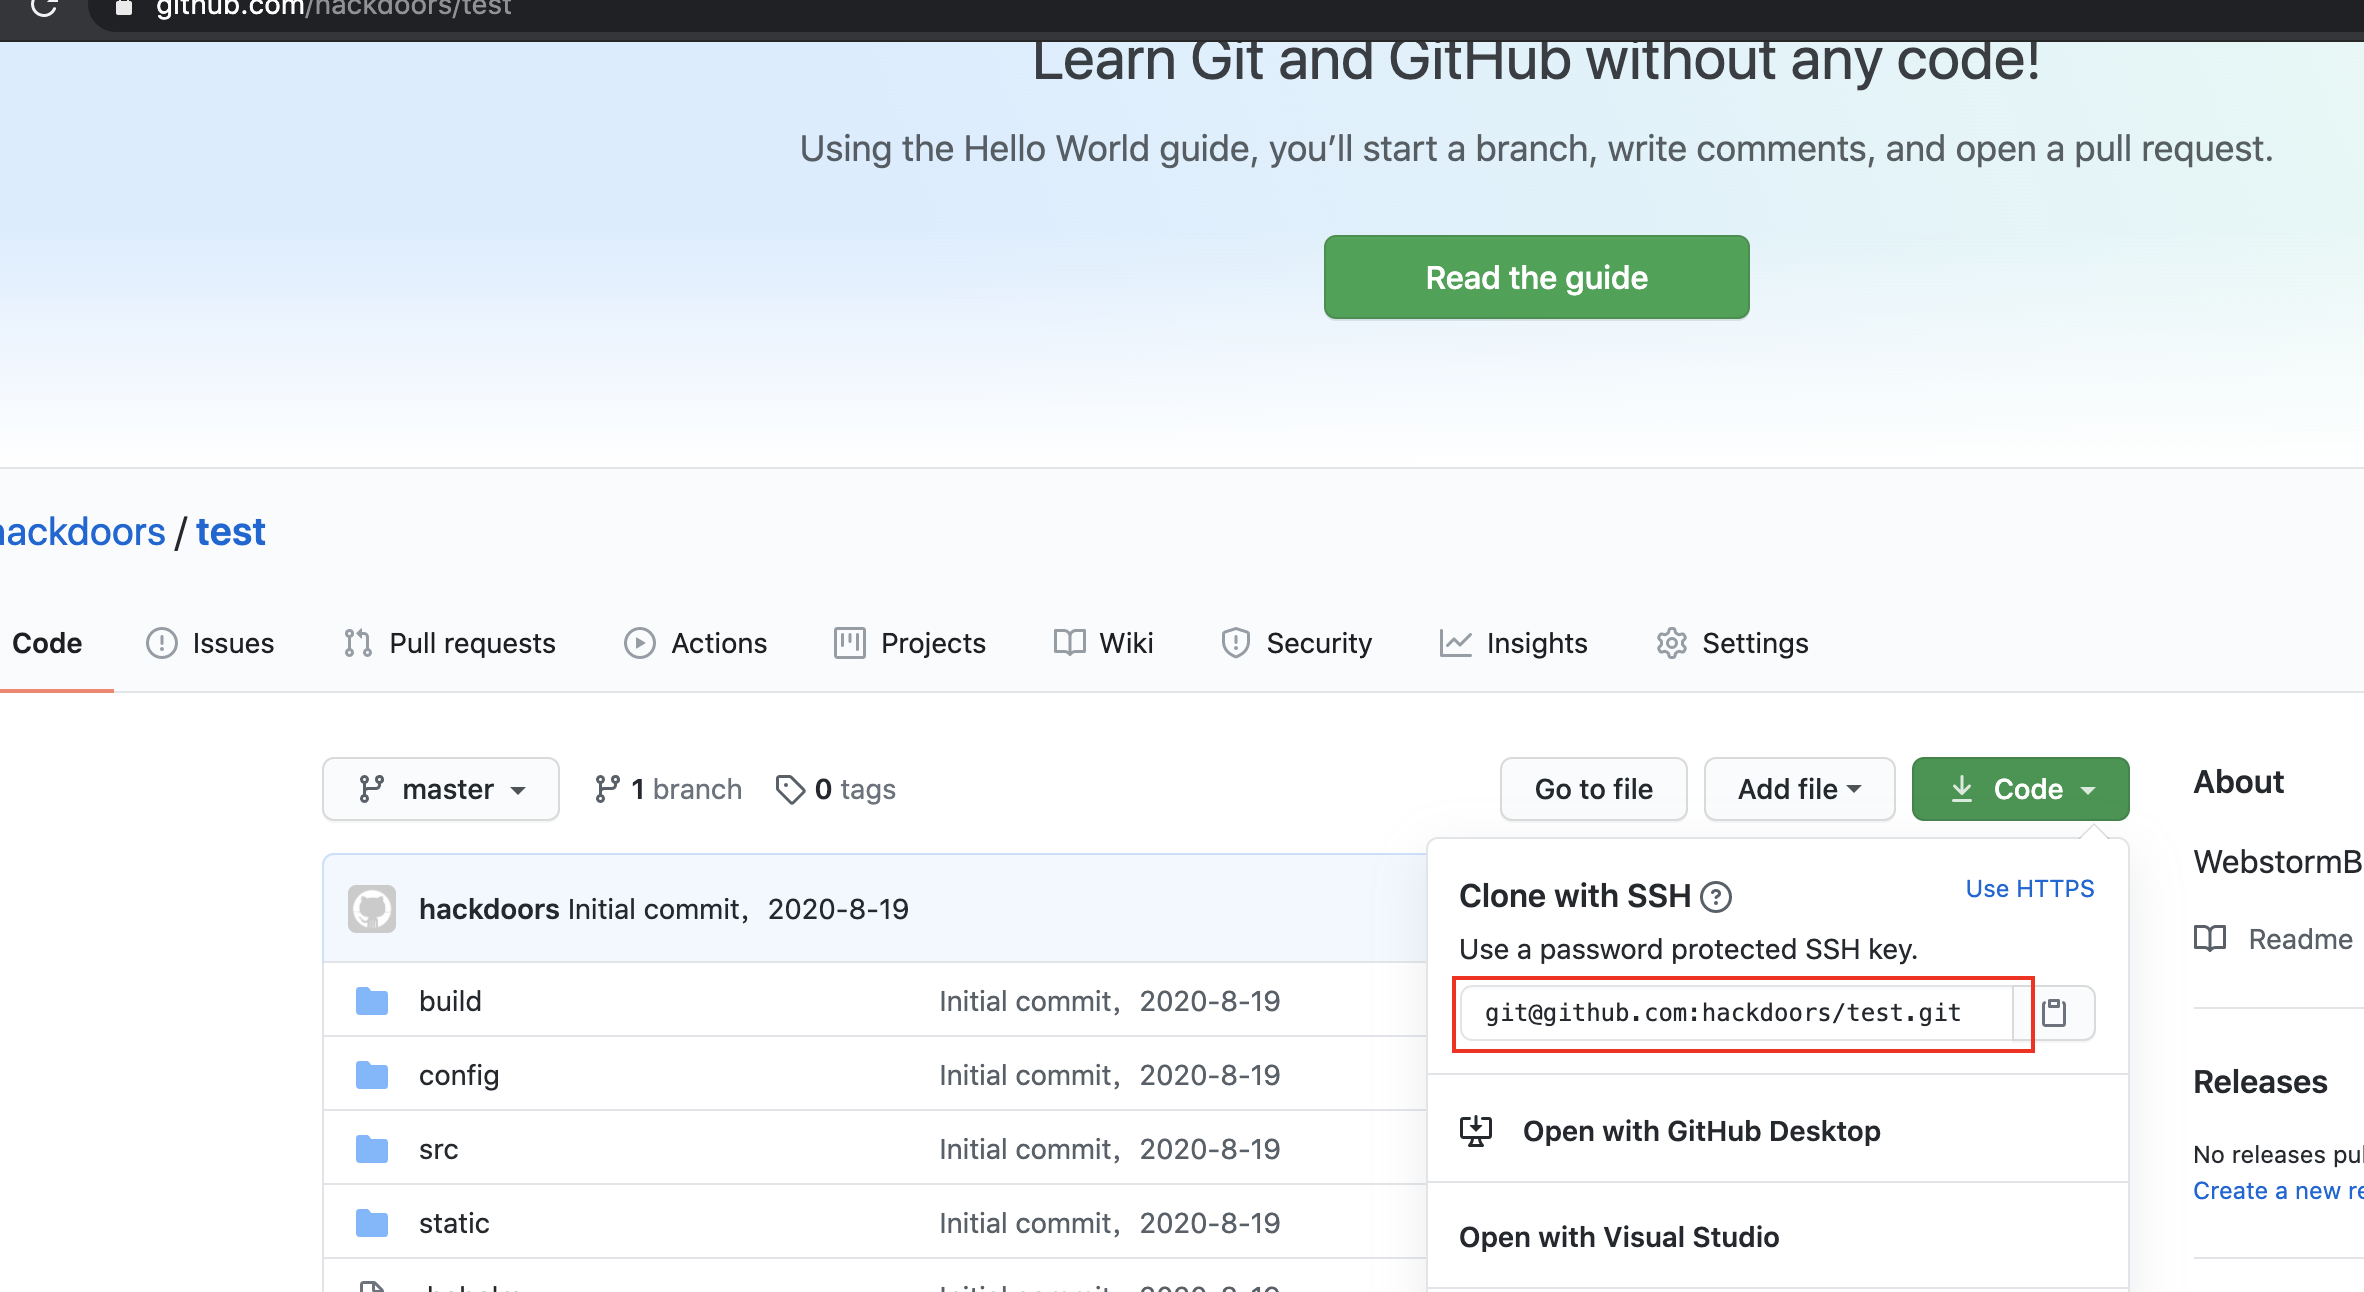Click Open with GitHub Desktop

pyautogui.click(x=1700, y=1131)
